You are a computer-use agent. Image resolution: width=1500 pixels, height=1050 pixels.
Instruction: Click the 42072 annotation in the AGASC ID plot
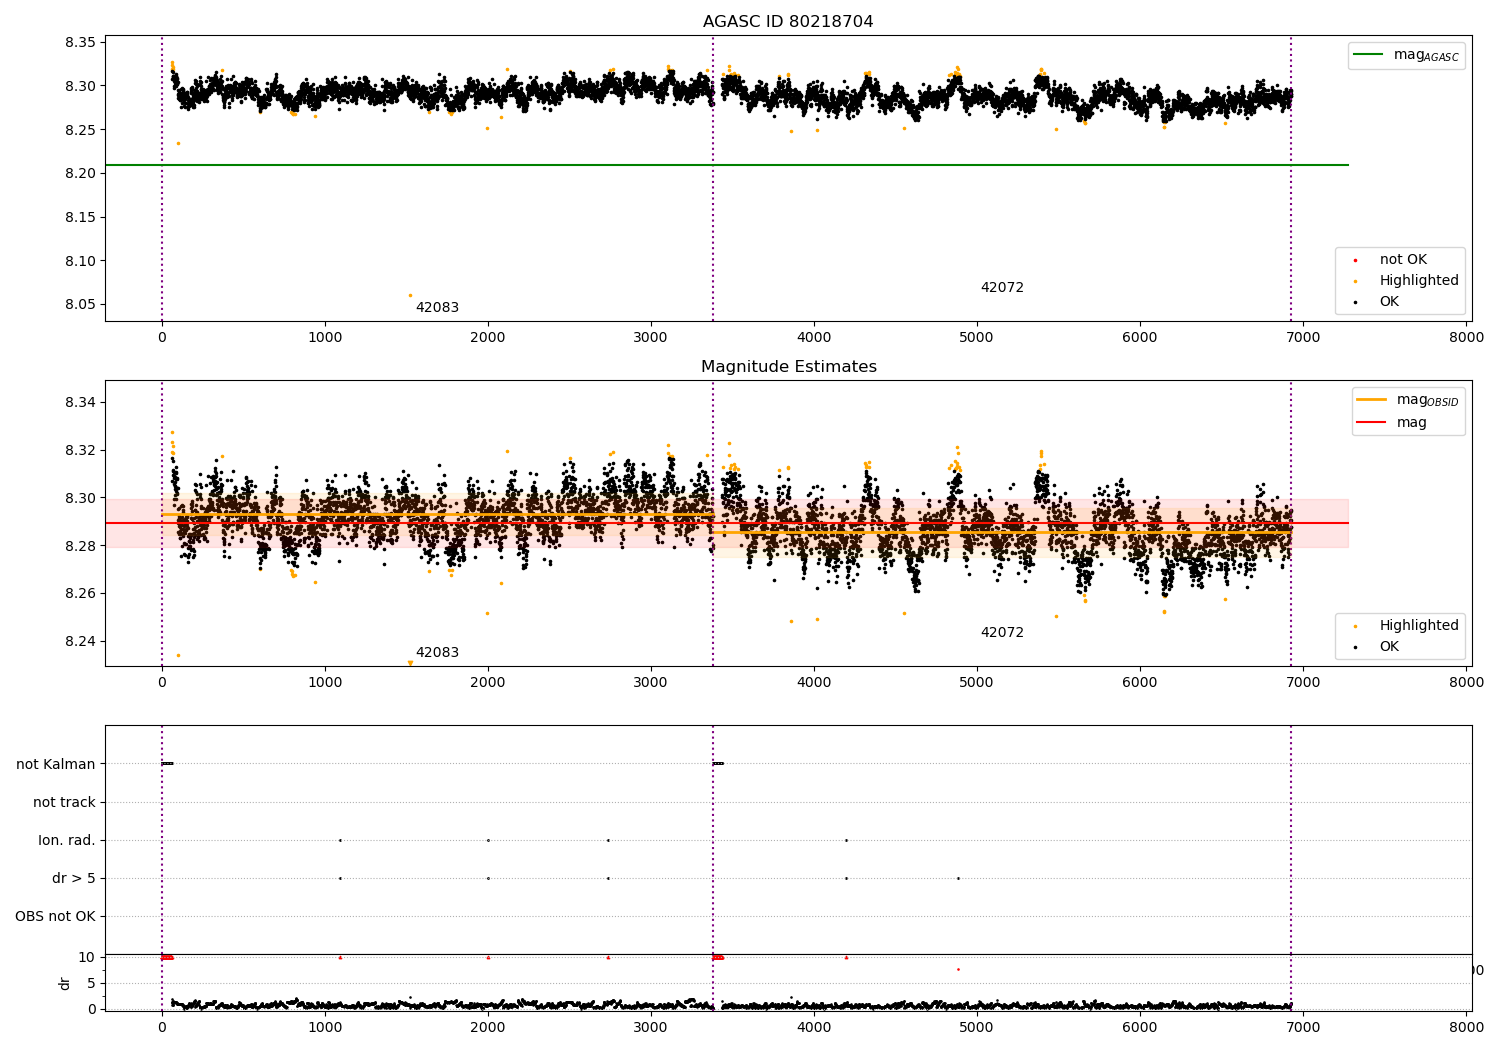click(x=1002, y=288)
